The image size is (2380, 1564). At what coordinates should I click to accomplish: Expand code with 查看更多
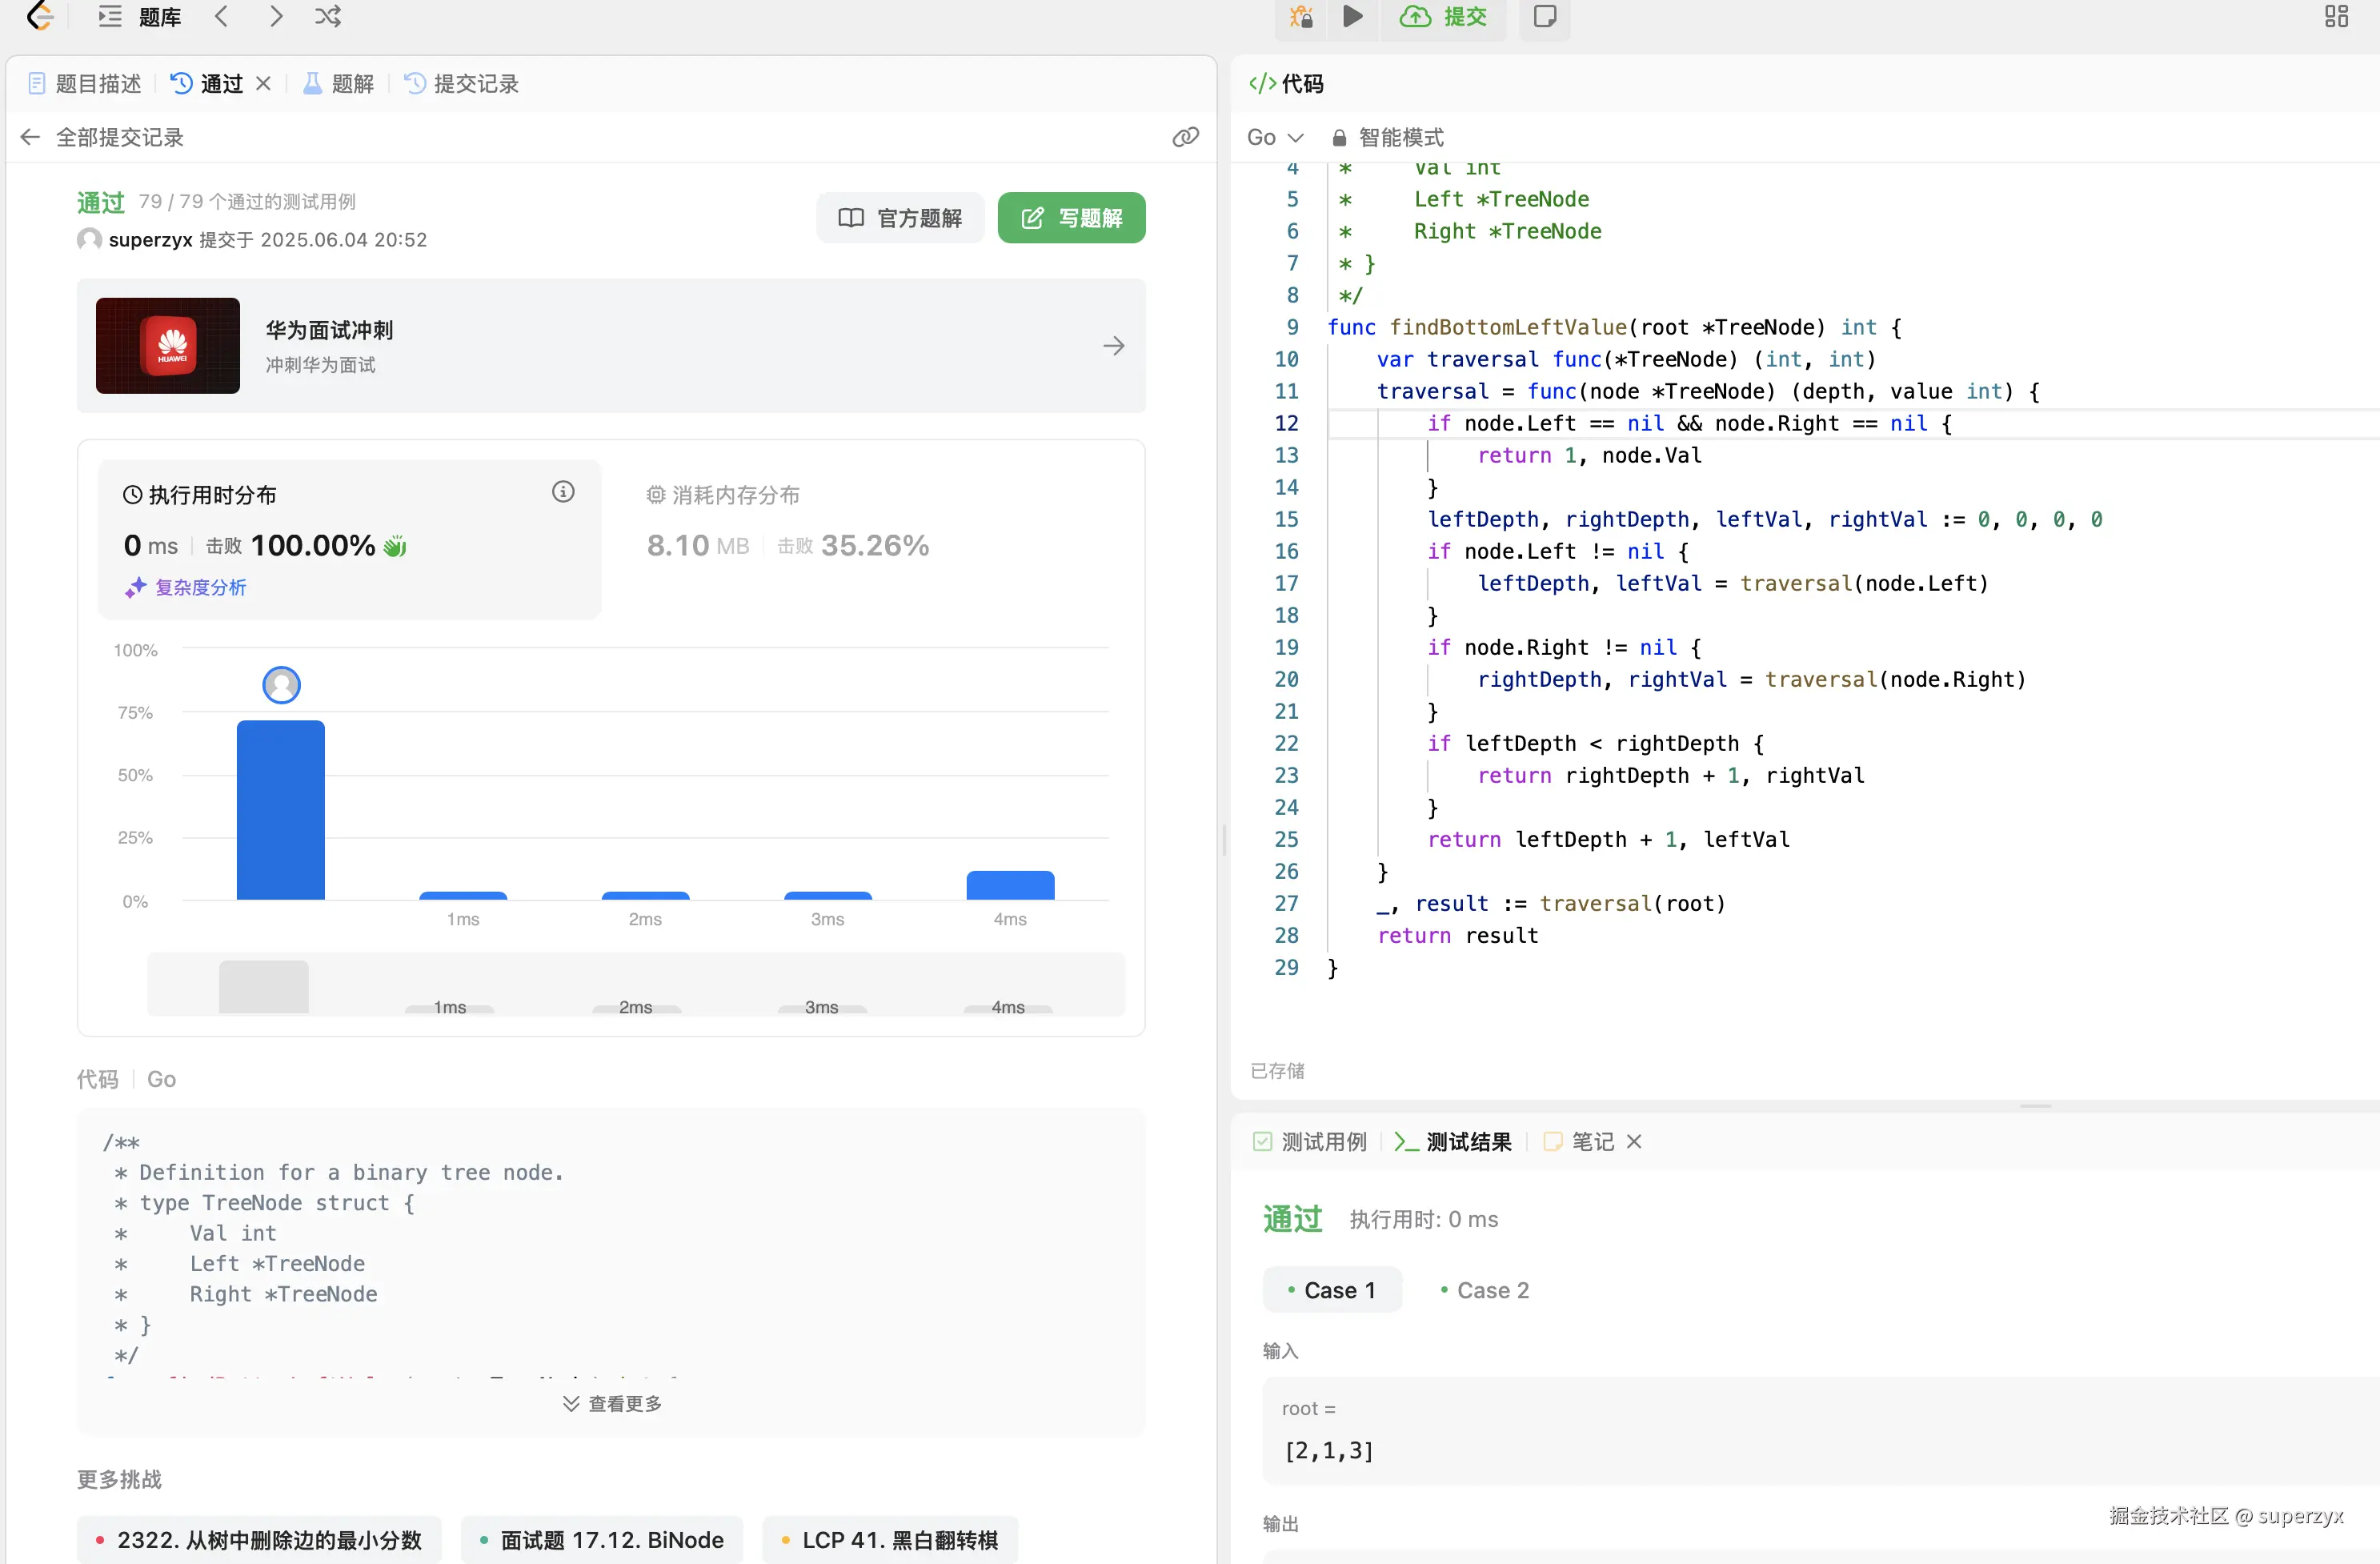[612, 1403]
